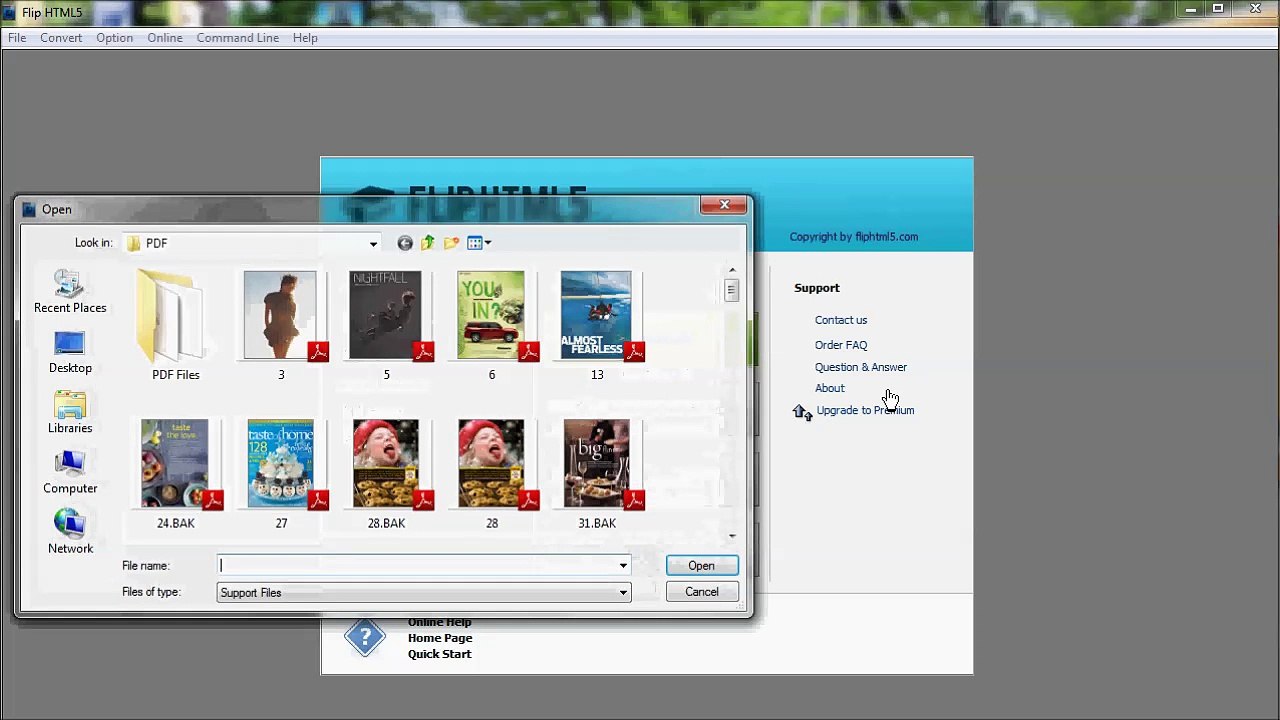The width and height of the screenshot is (1280, 720).
Task: Select Computer in the places sidebar
Action: pos(70,473)
